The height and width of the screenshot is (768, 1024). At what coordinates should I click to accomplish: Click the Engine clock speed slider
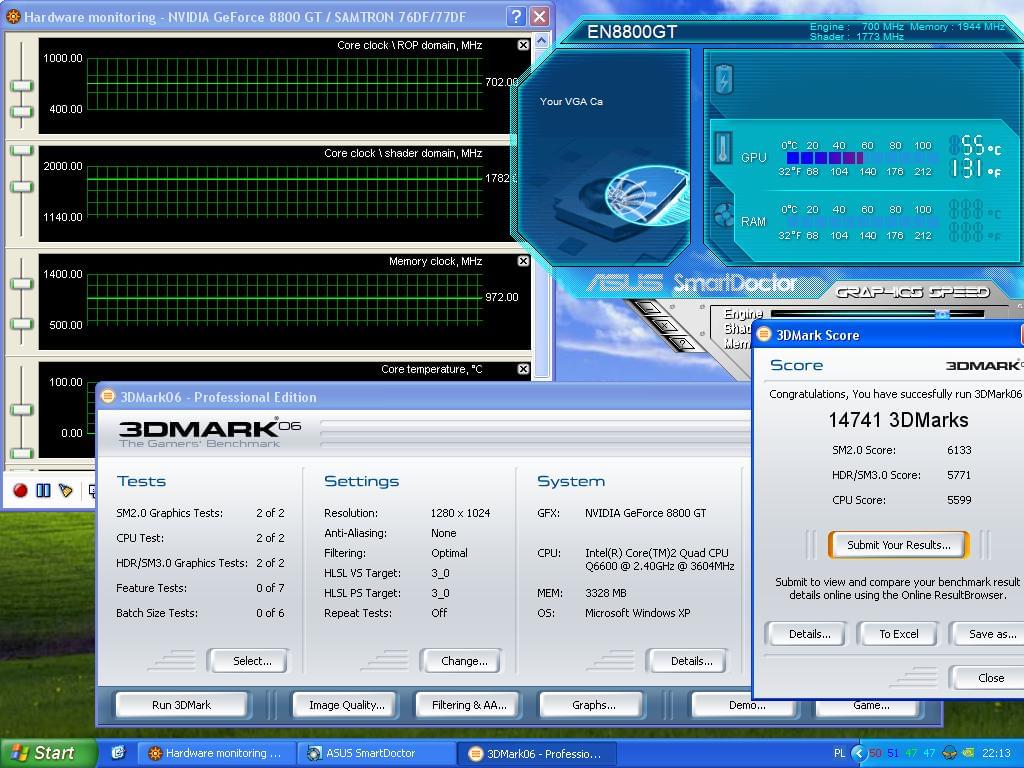941,314
